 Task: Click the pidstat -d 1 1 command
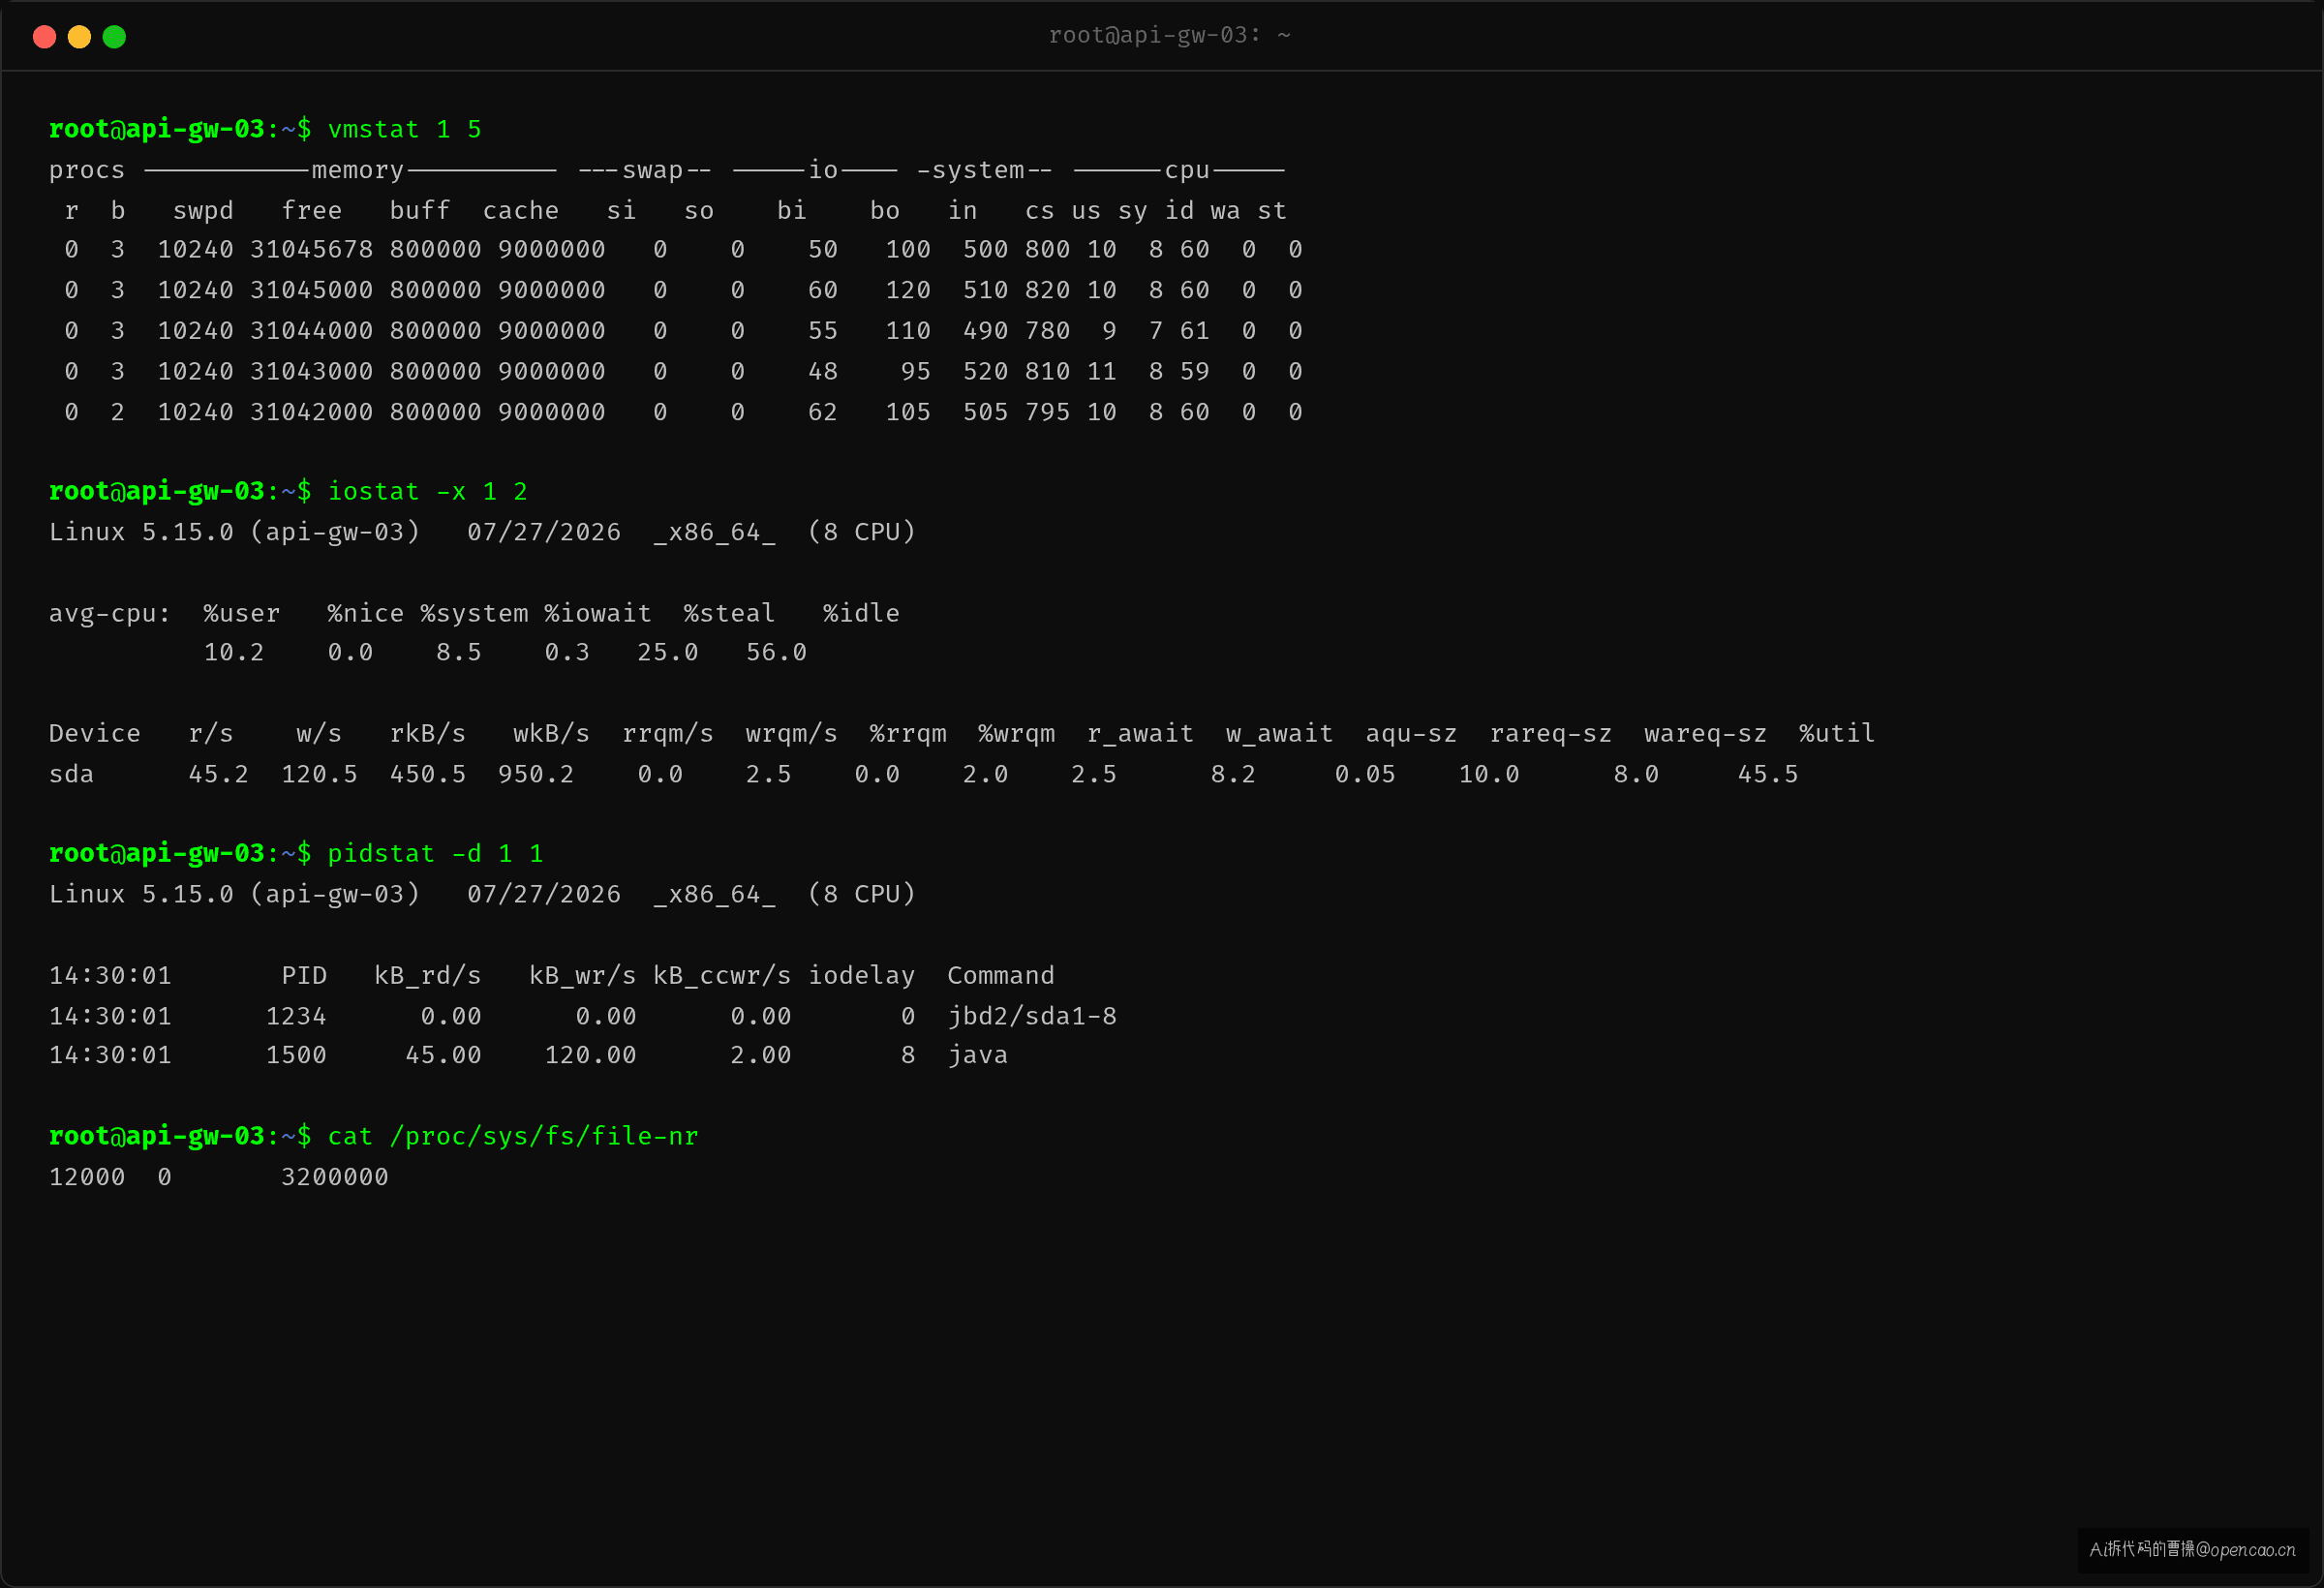click(435, 853)
